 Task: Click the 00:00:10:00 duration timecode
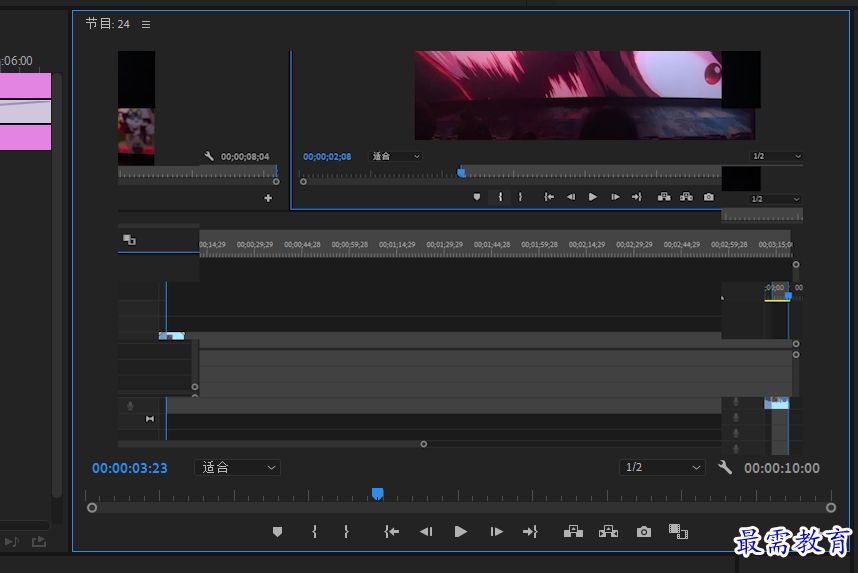coord(782,468)
